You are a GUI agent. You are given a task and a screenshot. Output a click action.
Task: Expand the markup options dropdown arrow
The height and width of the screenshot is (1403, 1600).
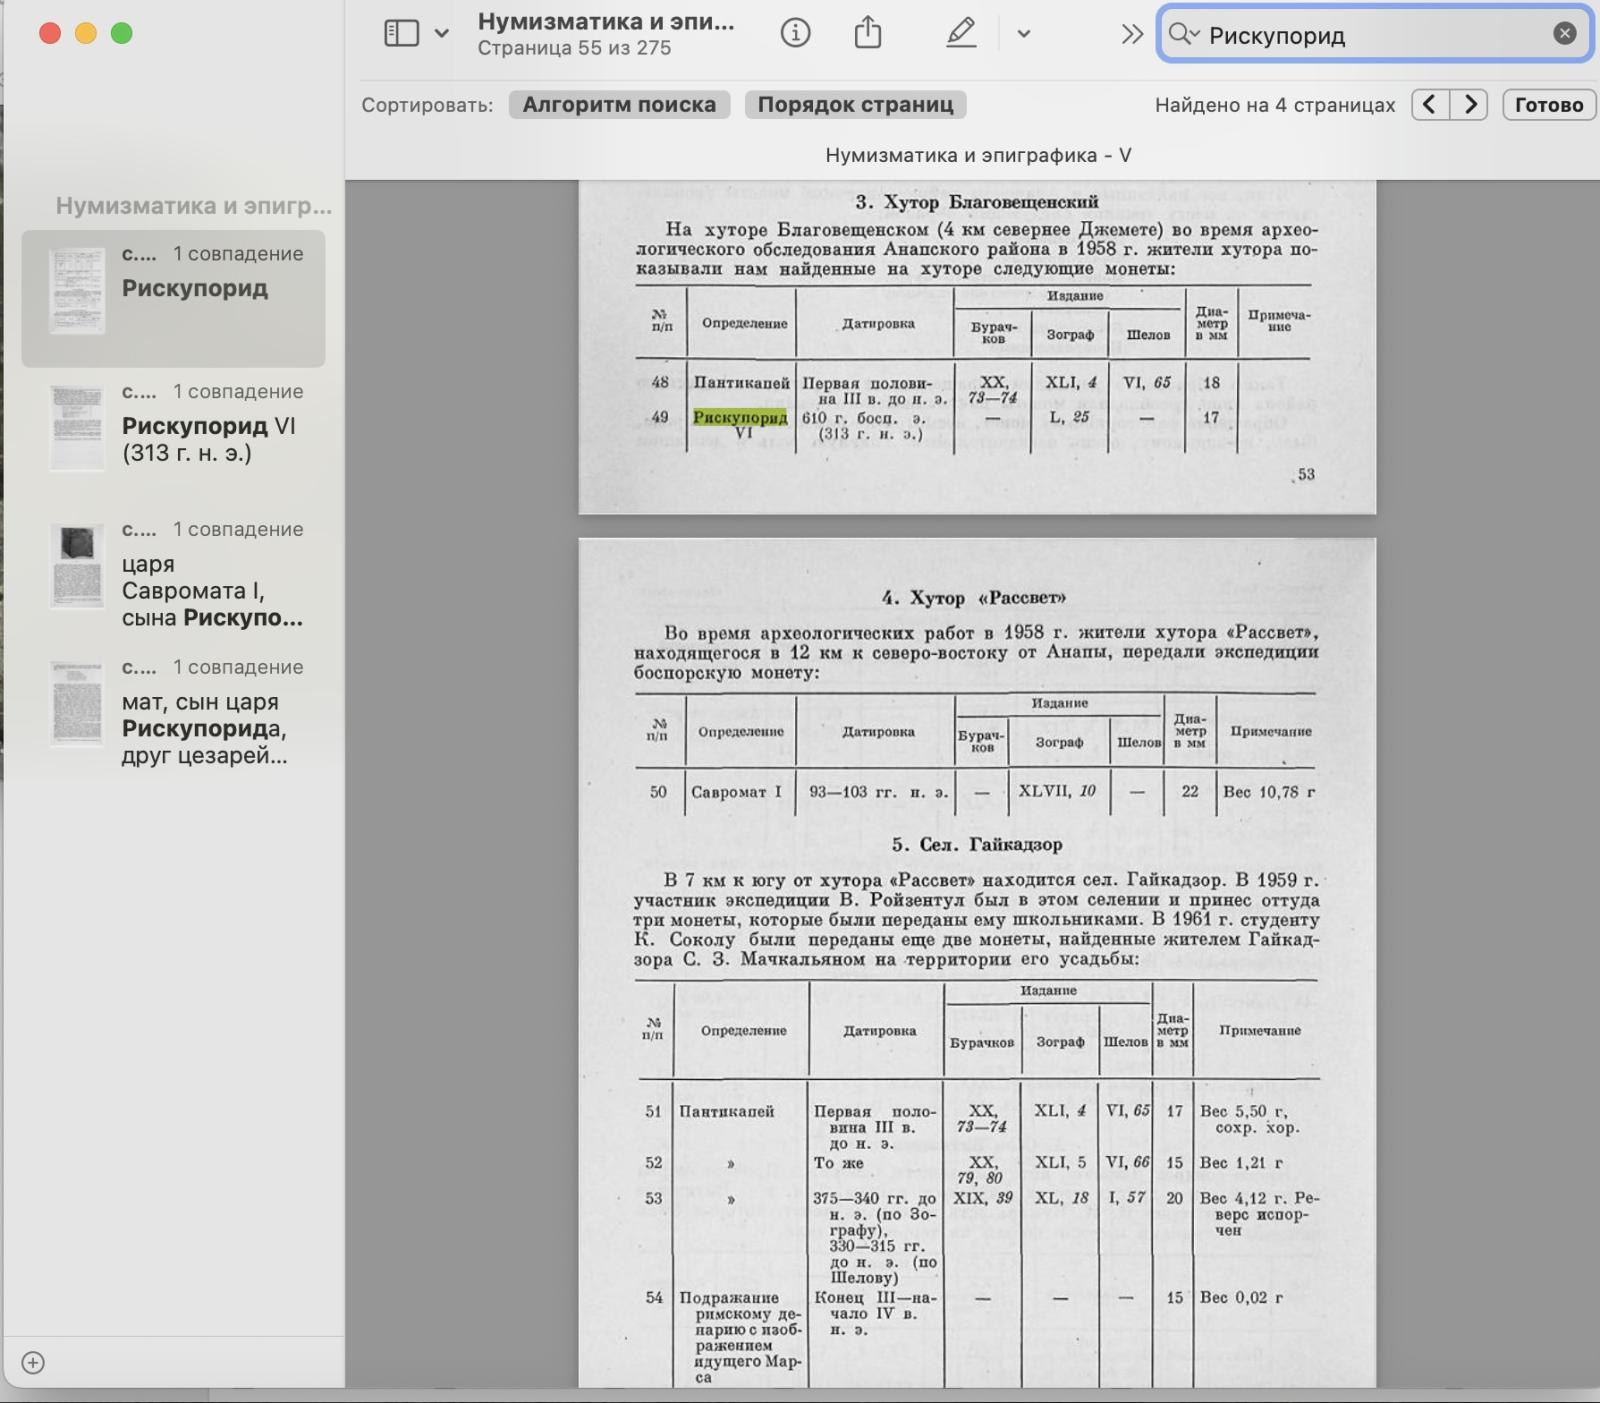(x=1023, y=34)
